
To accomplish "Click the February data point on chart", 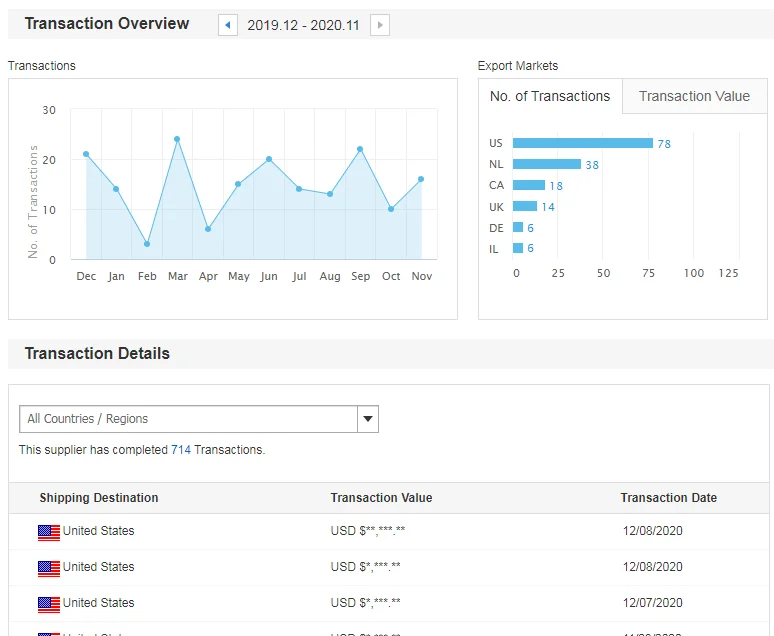I will point(147,244).
